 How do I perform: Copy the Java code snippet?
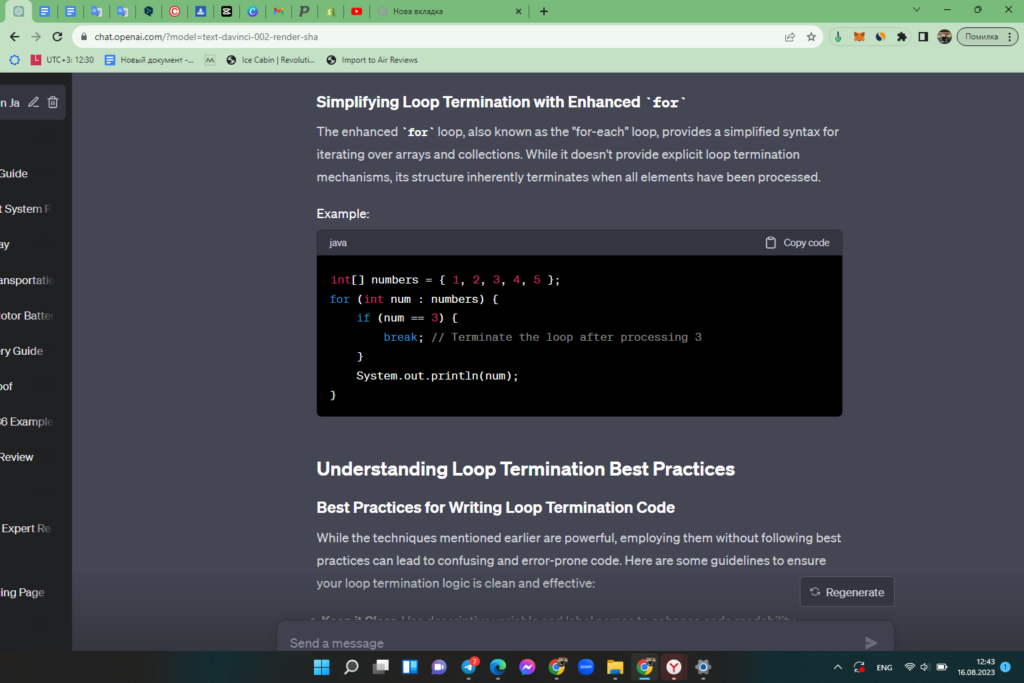point(797,242)
